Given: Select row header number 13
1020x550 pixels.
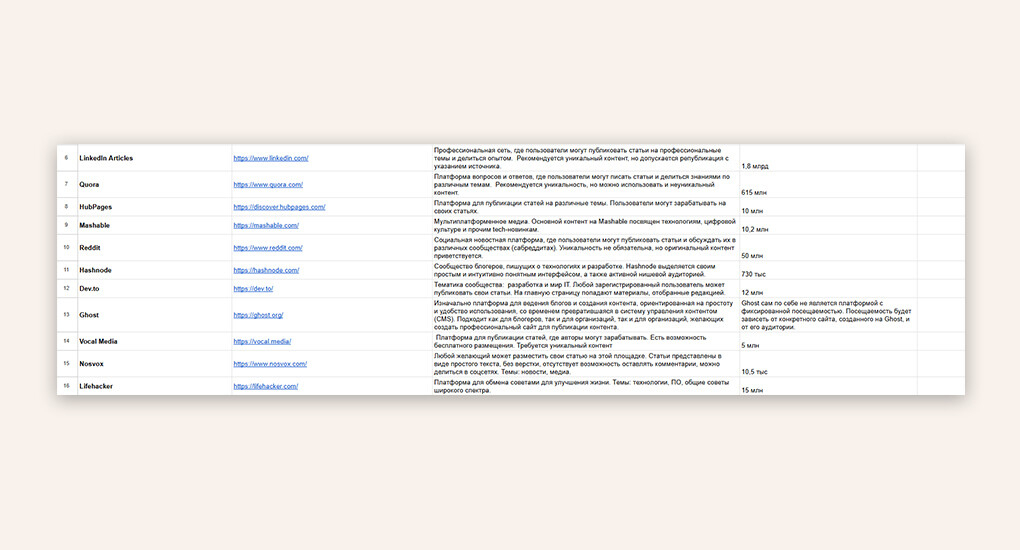Looking at the screenshot, I should tap(67, 315).
